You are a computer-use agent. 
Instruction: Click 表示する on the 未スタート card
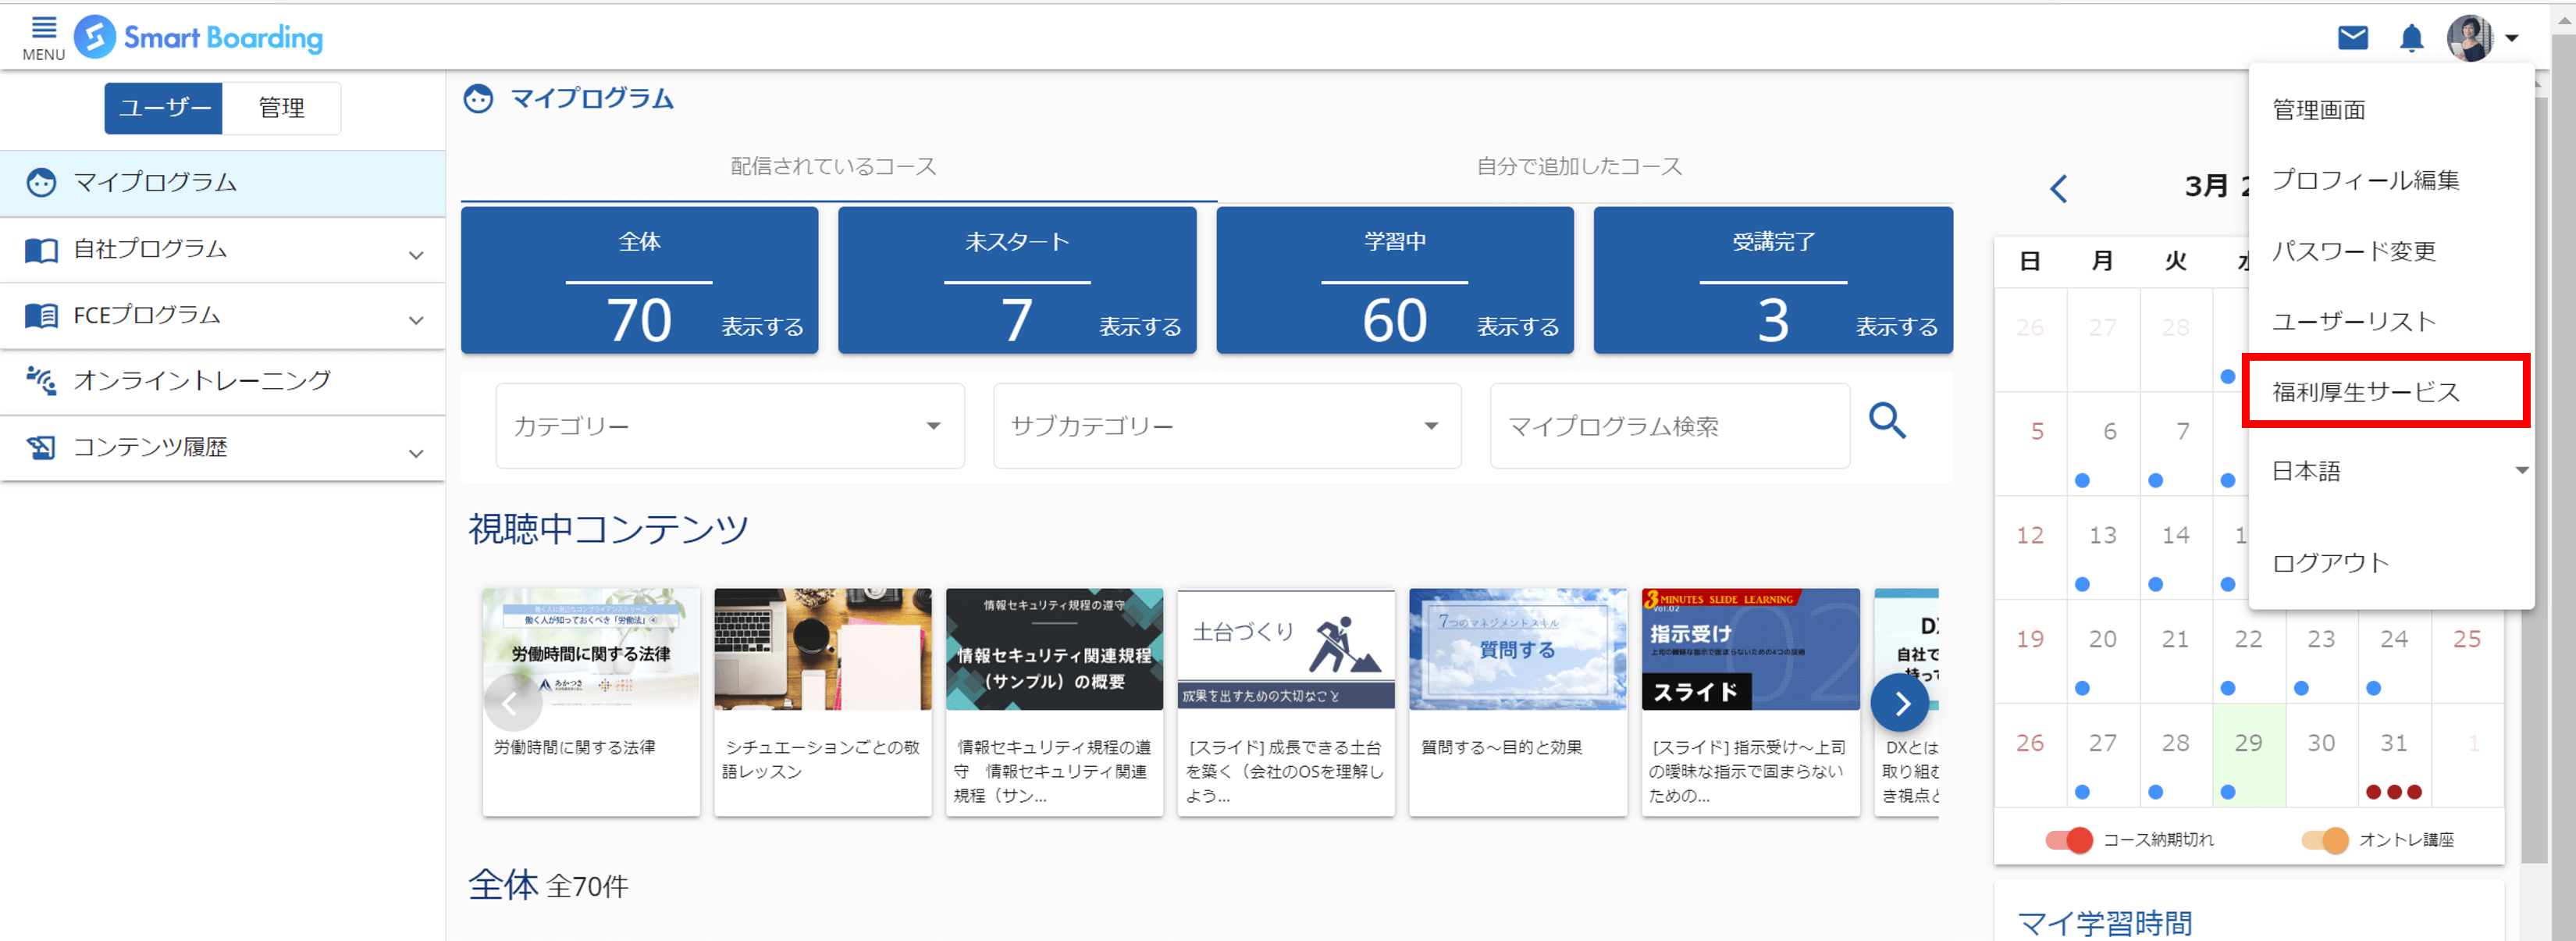pyautogui.click(x=1139, y=327)
